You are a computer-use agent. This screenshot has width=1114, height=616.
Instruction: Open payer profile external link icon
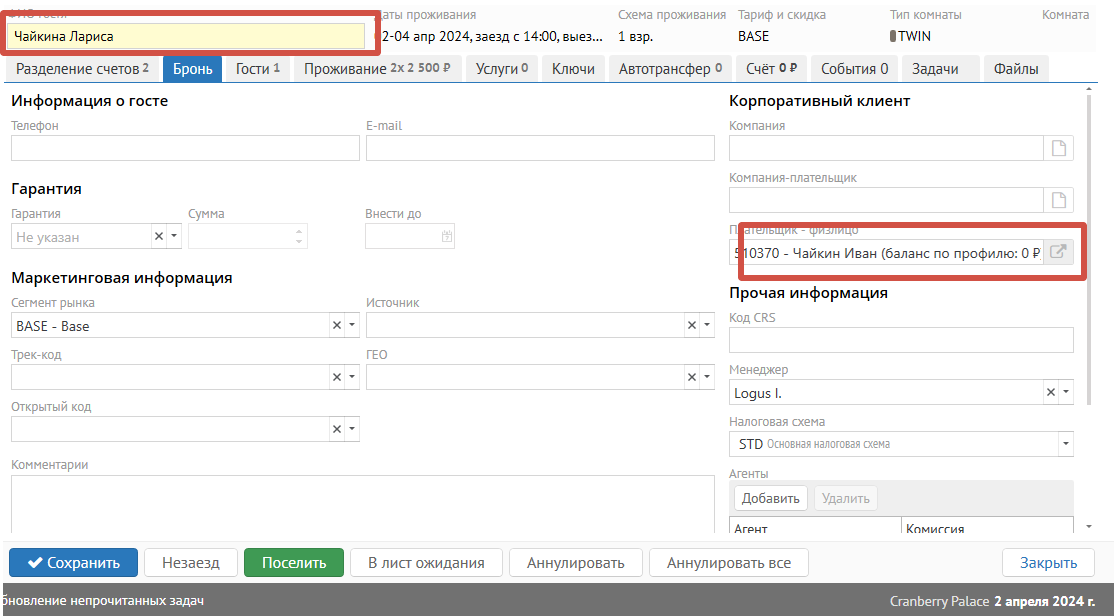1057,253
